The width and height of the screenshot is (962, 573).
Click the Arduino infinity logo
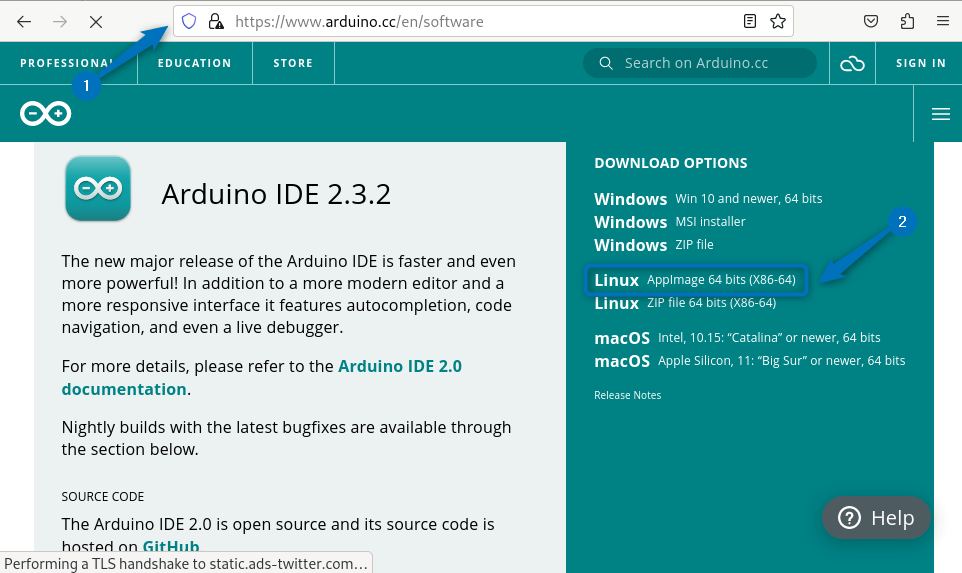[45, 113]
